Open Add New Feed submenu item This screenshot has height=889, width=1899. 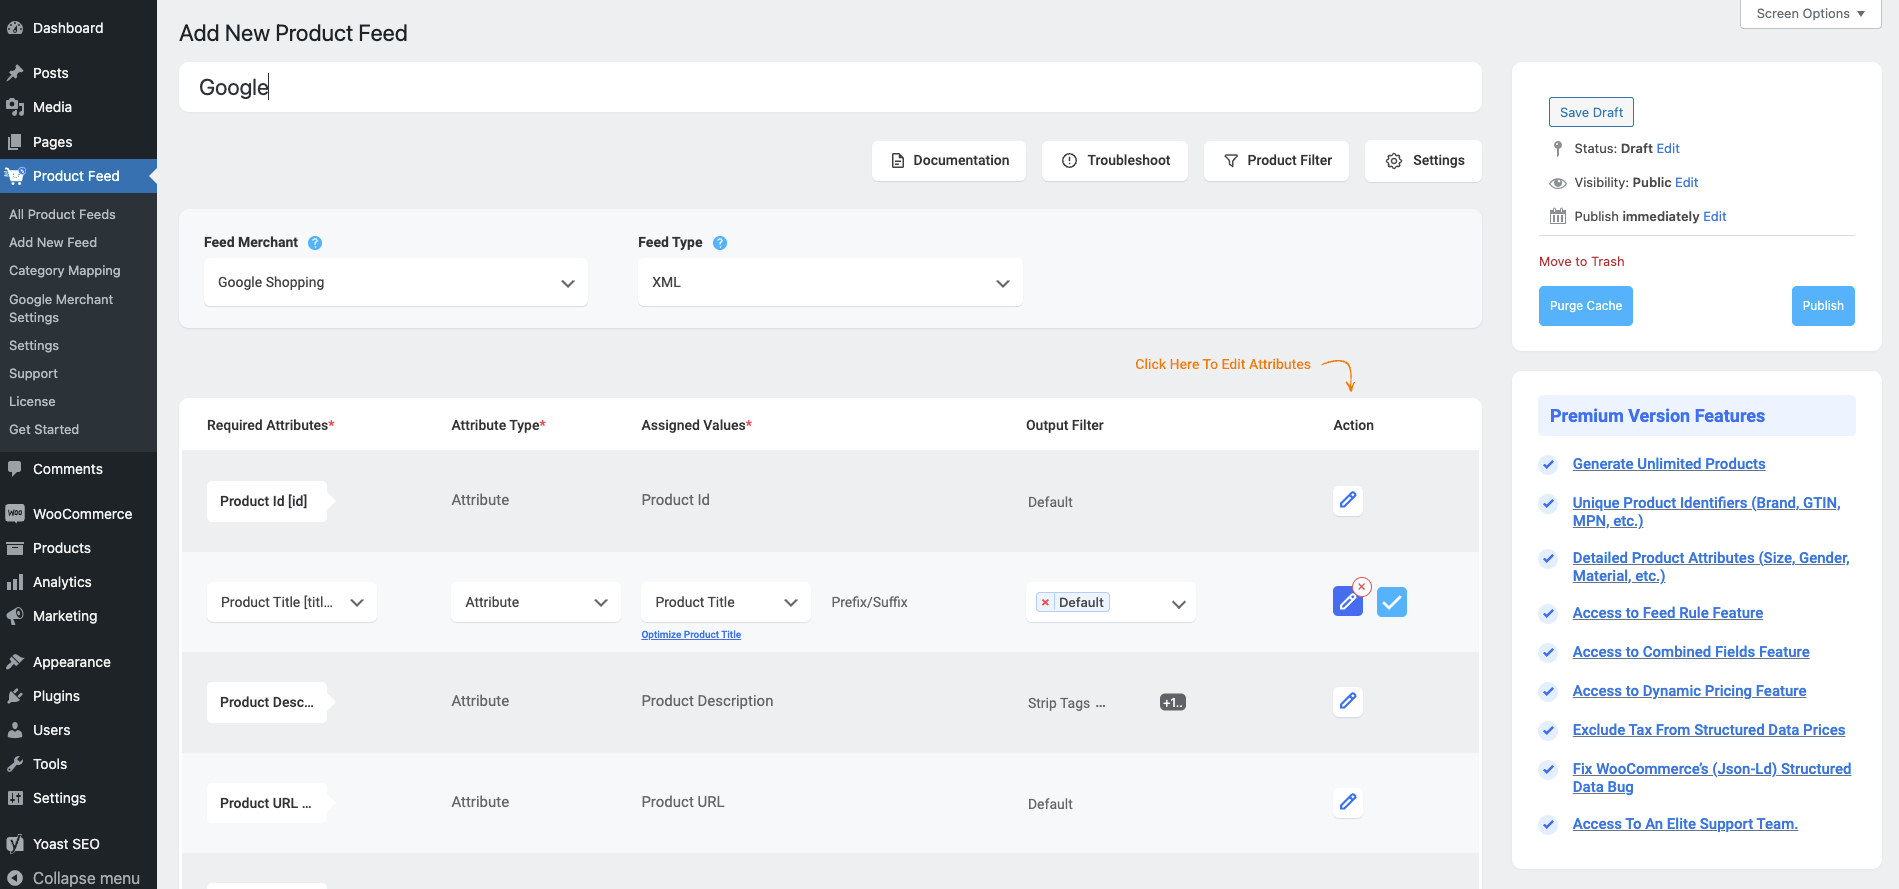coord(53,242)
